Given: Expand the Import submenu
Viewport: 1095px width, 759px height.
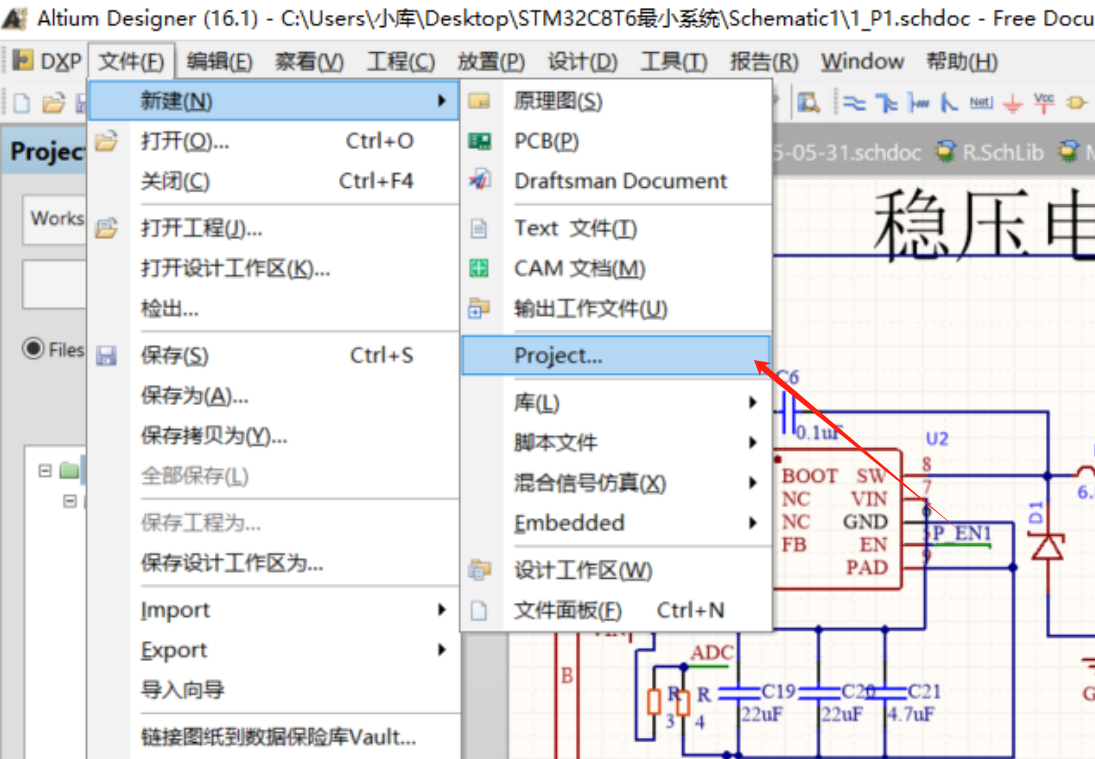Looking at the screenshot, I should coord(441,610).
